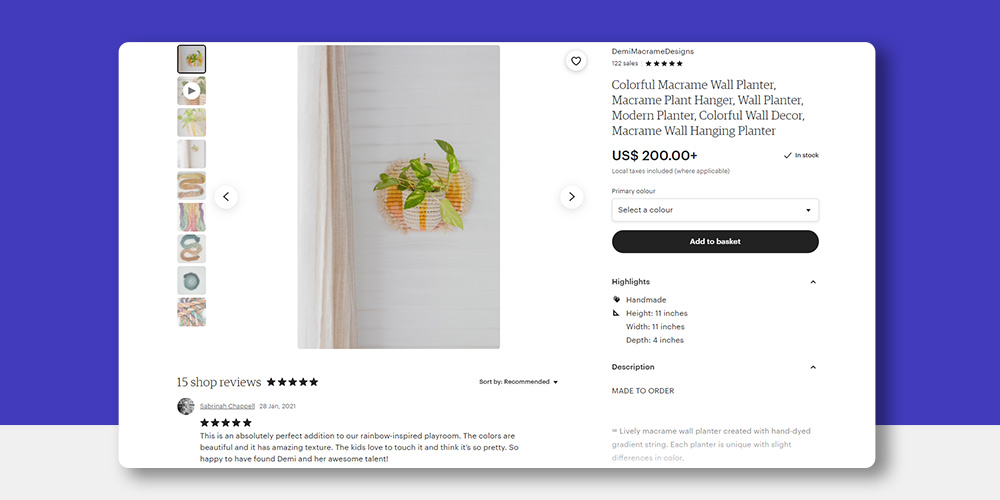This screenshot has height=500, width=1000.
Task: Click the shop's five-star rating
Action: pos(664,64)
